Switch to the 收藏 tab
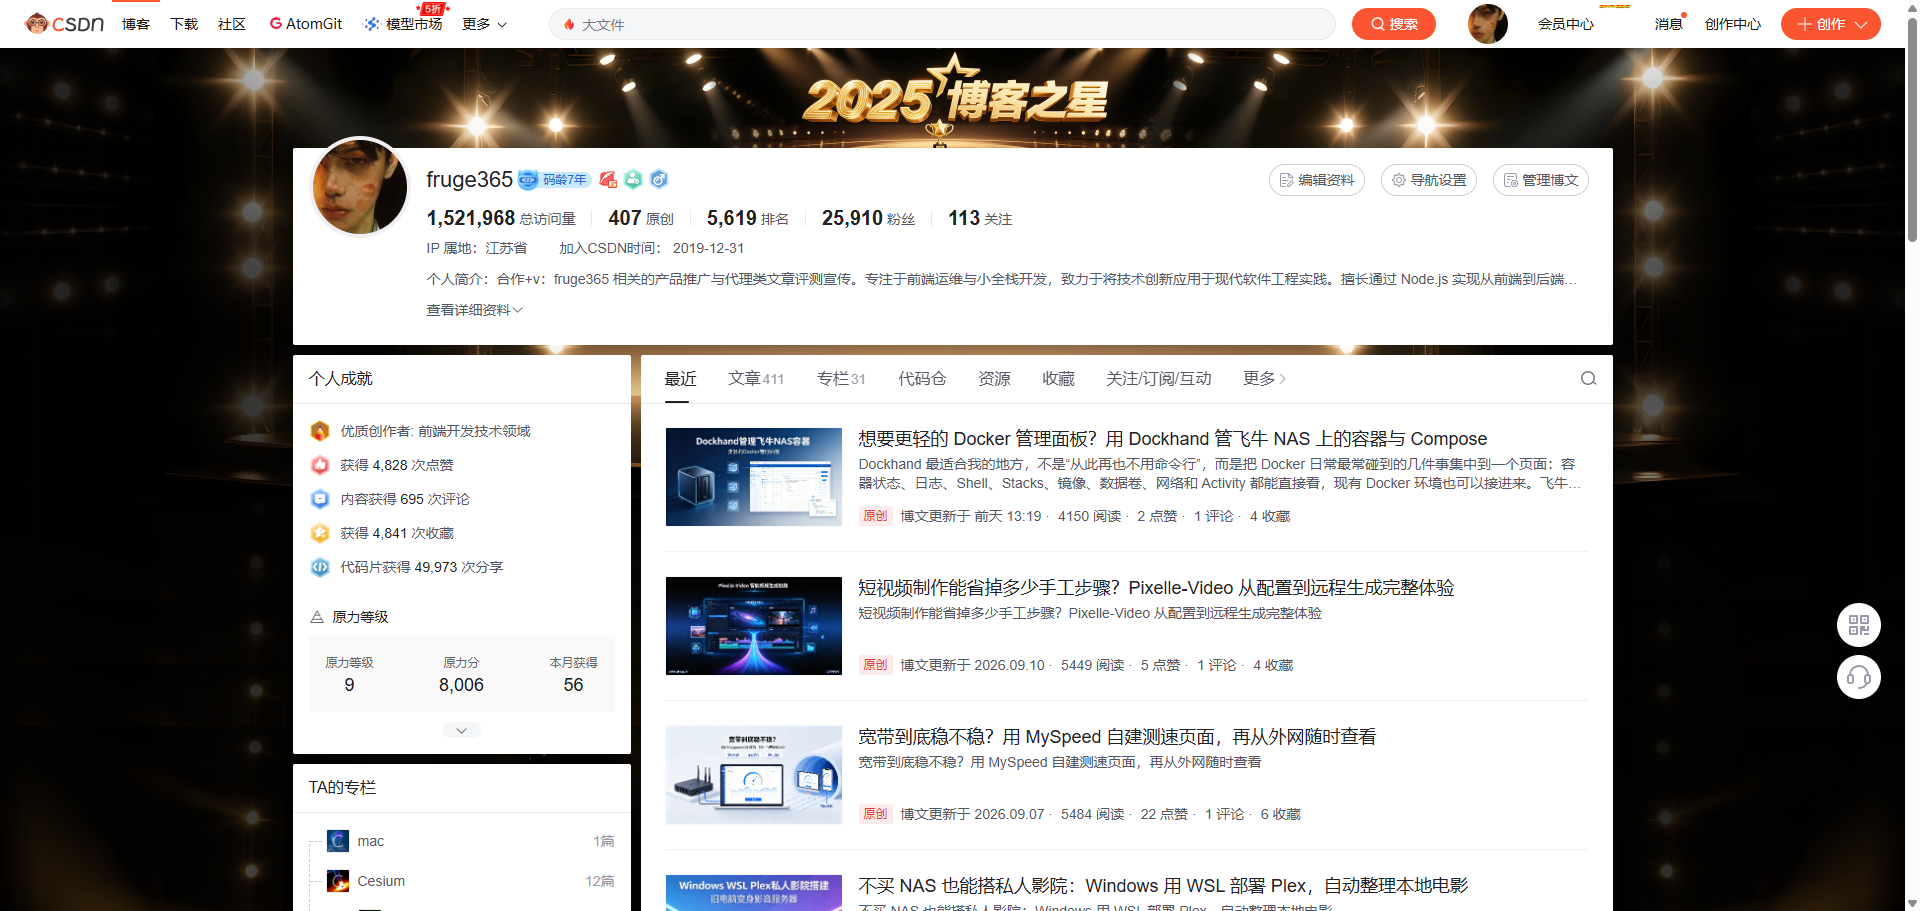 coord(1058,378)
